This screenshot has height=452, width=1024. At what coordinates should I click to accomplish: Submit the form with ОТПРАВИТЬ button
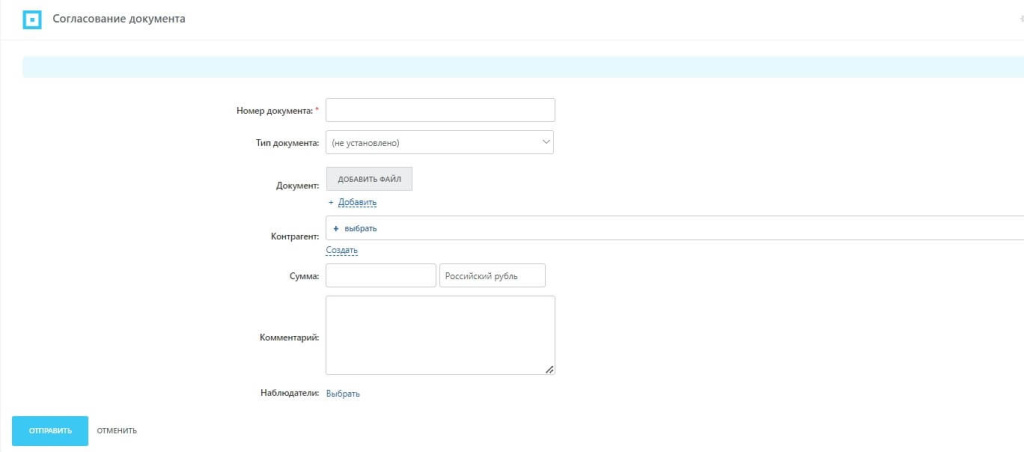pyautogui.click(x=50, y=431)
